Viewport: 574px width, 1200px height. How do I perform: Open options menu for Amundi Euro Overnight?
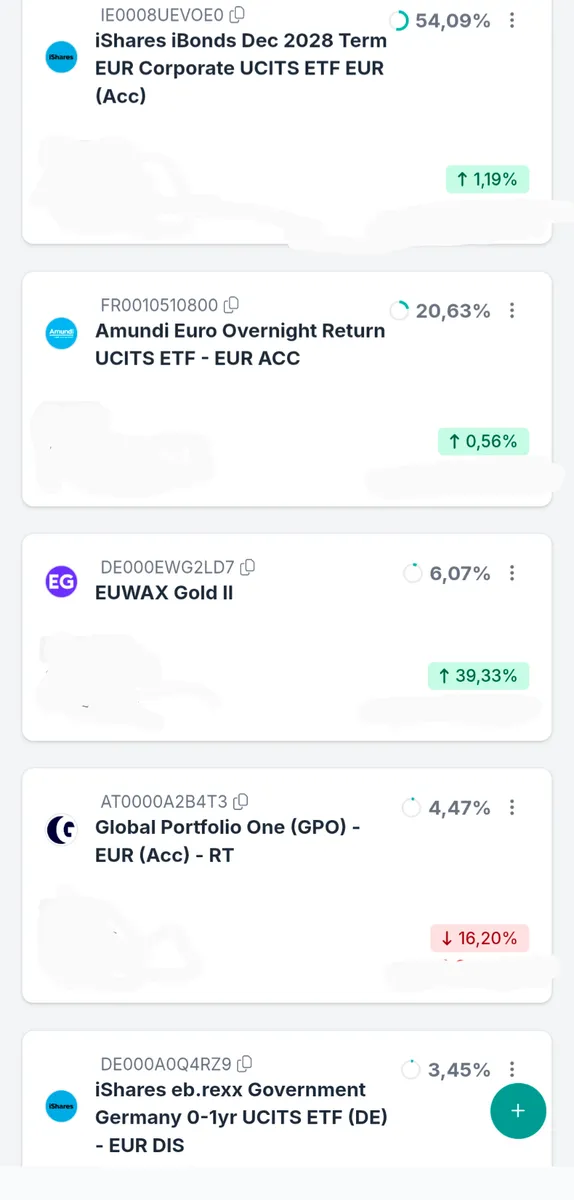512,311
